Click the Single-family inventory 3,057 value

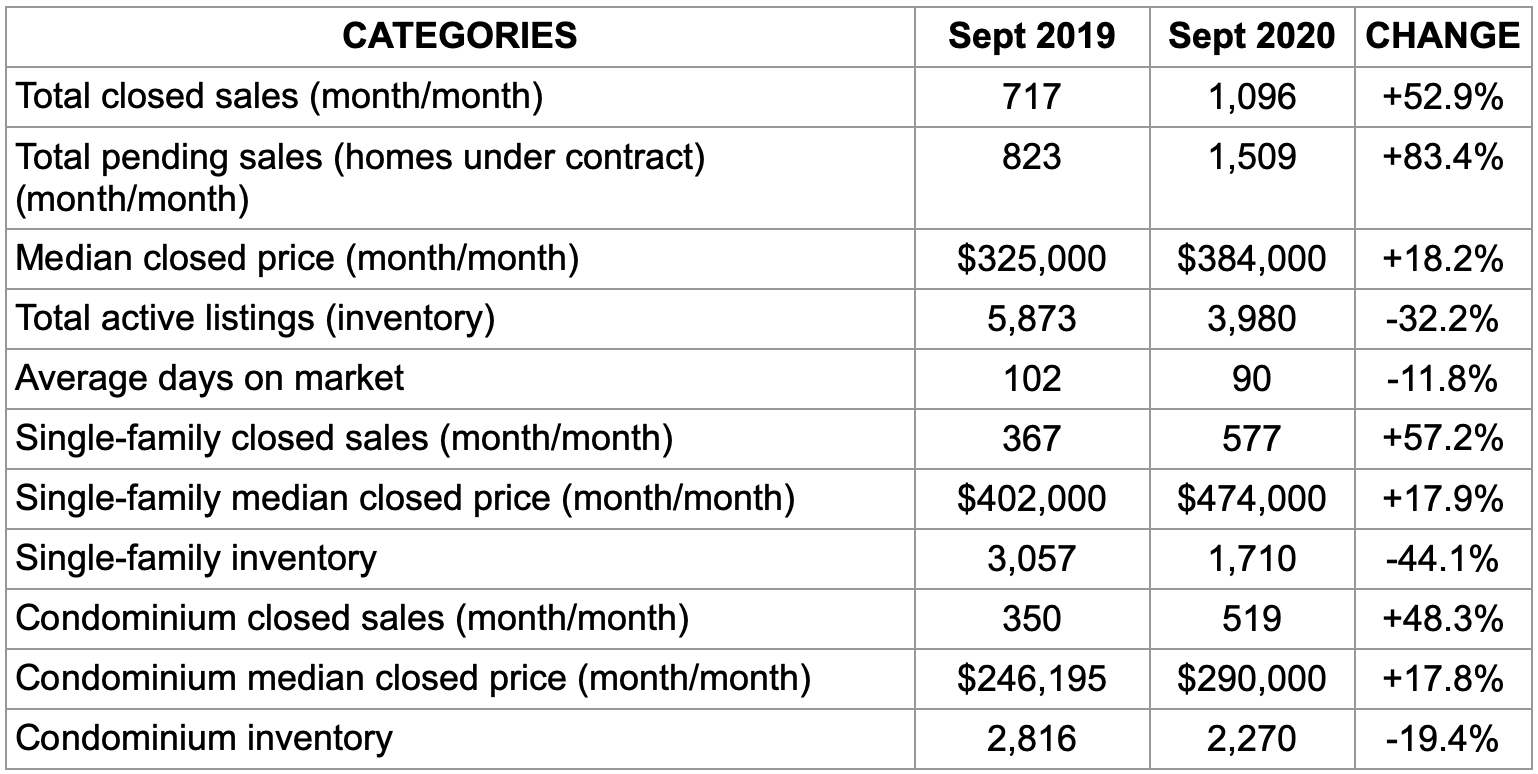pyautogui.click(x=1031, y=559)
